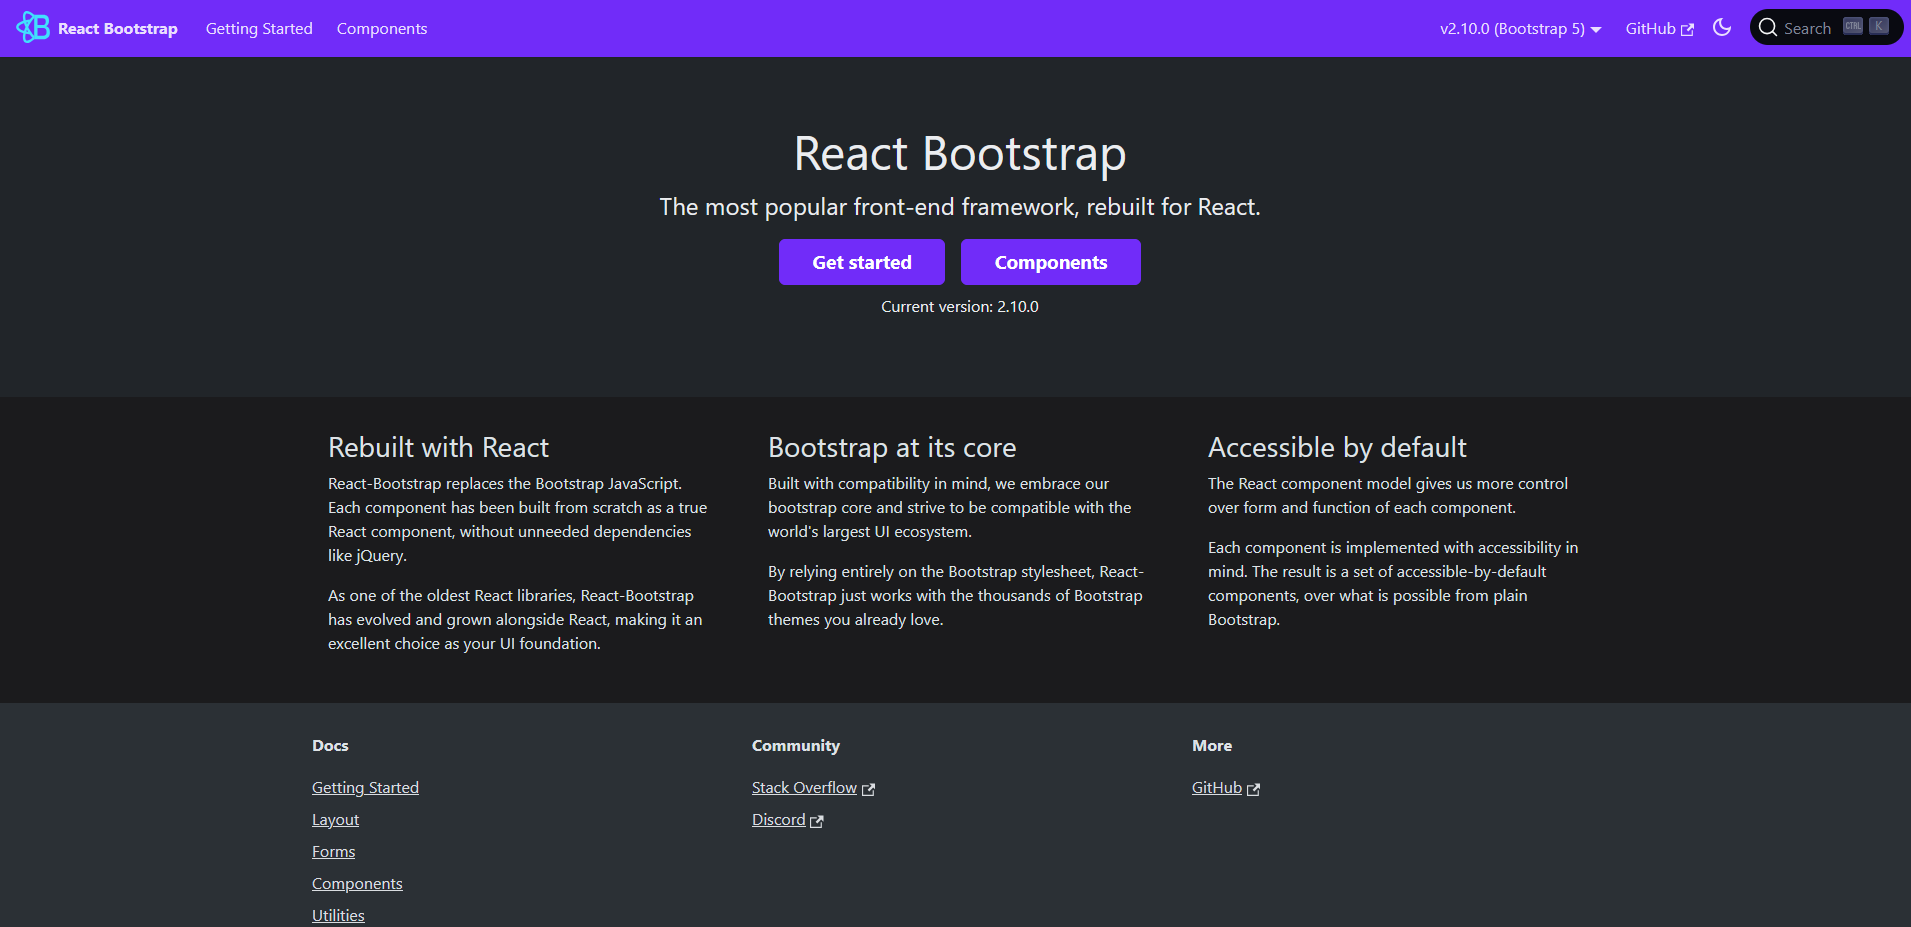The height and width of the screenshot is (927, 1911).
Task: Click external-link icon beside Stack Overflow
Action: tap(868, 789)
